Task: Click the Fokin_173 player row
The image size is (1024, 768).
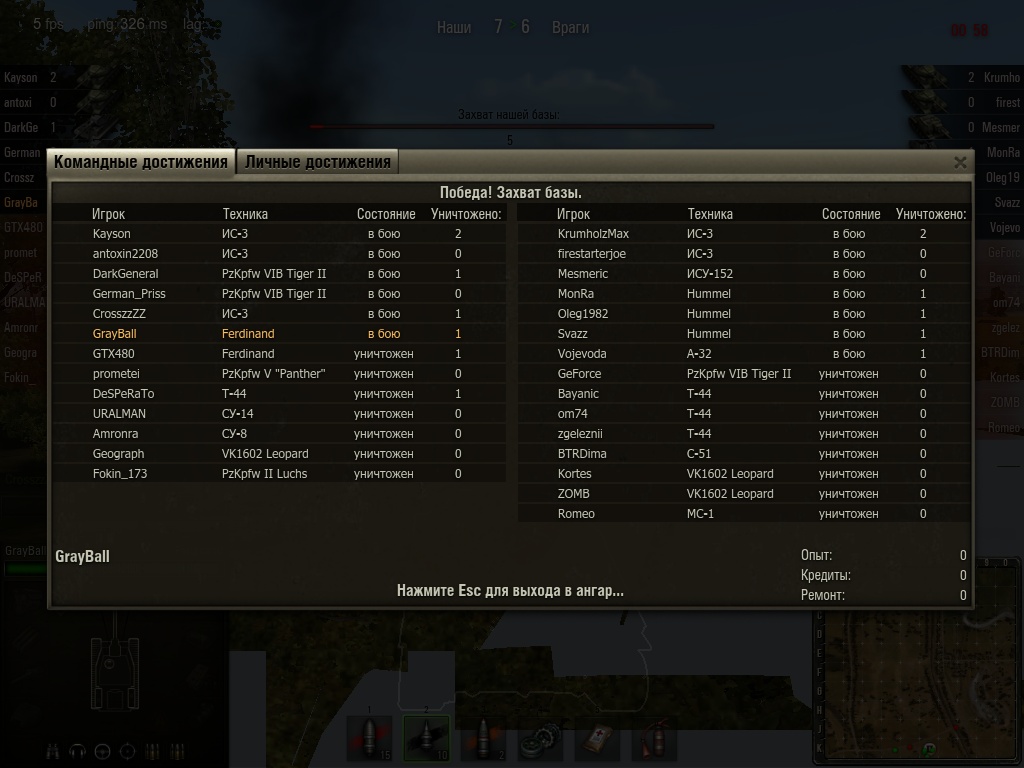Action: [280, 474]
